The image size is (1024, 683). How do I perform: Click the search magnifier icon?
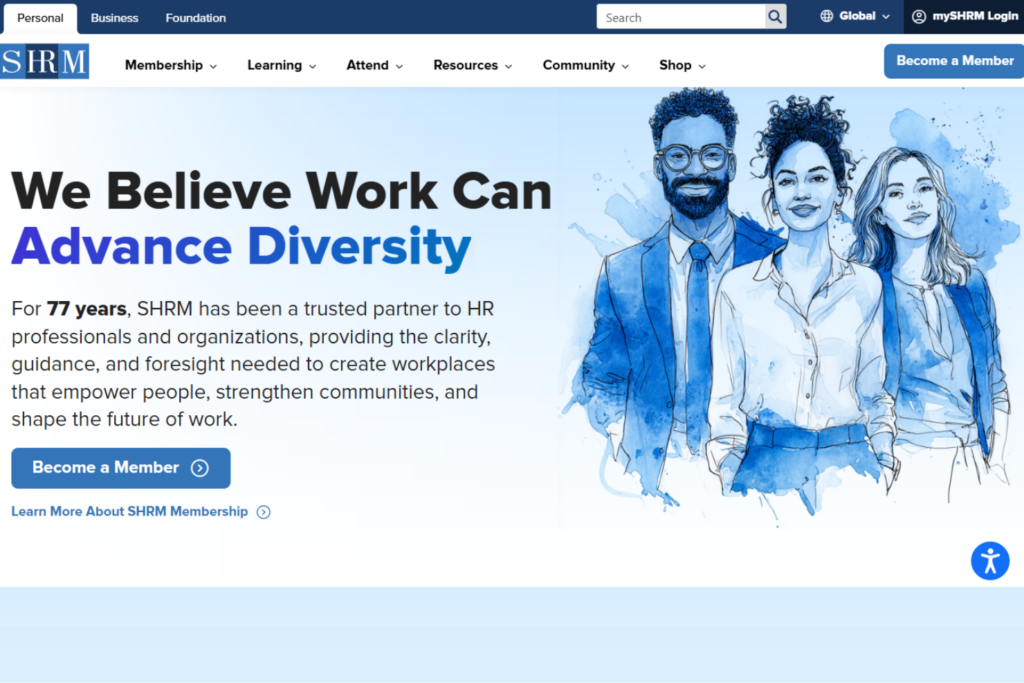click(x=775, y=17)
